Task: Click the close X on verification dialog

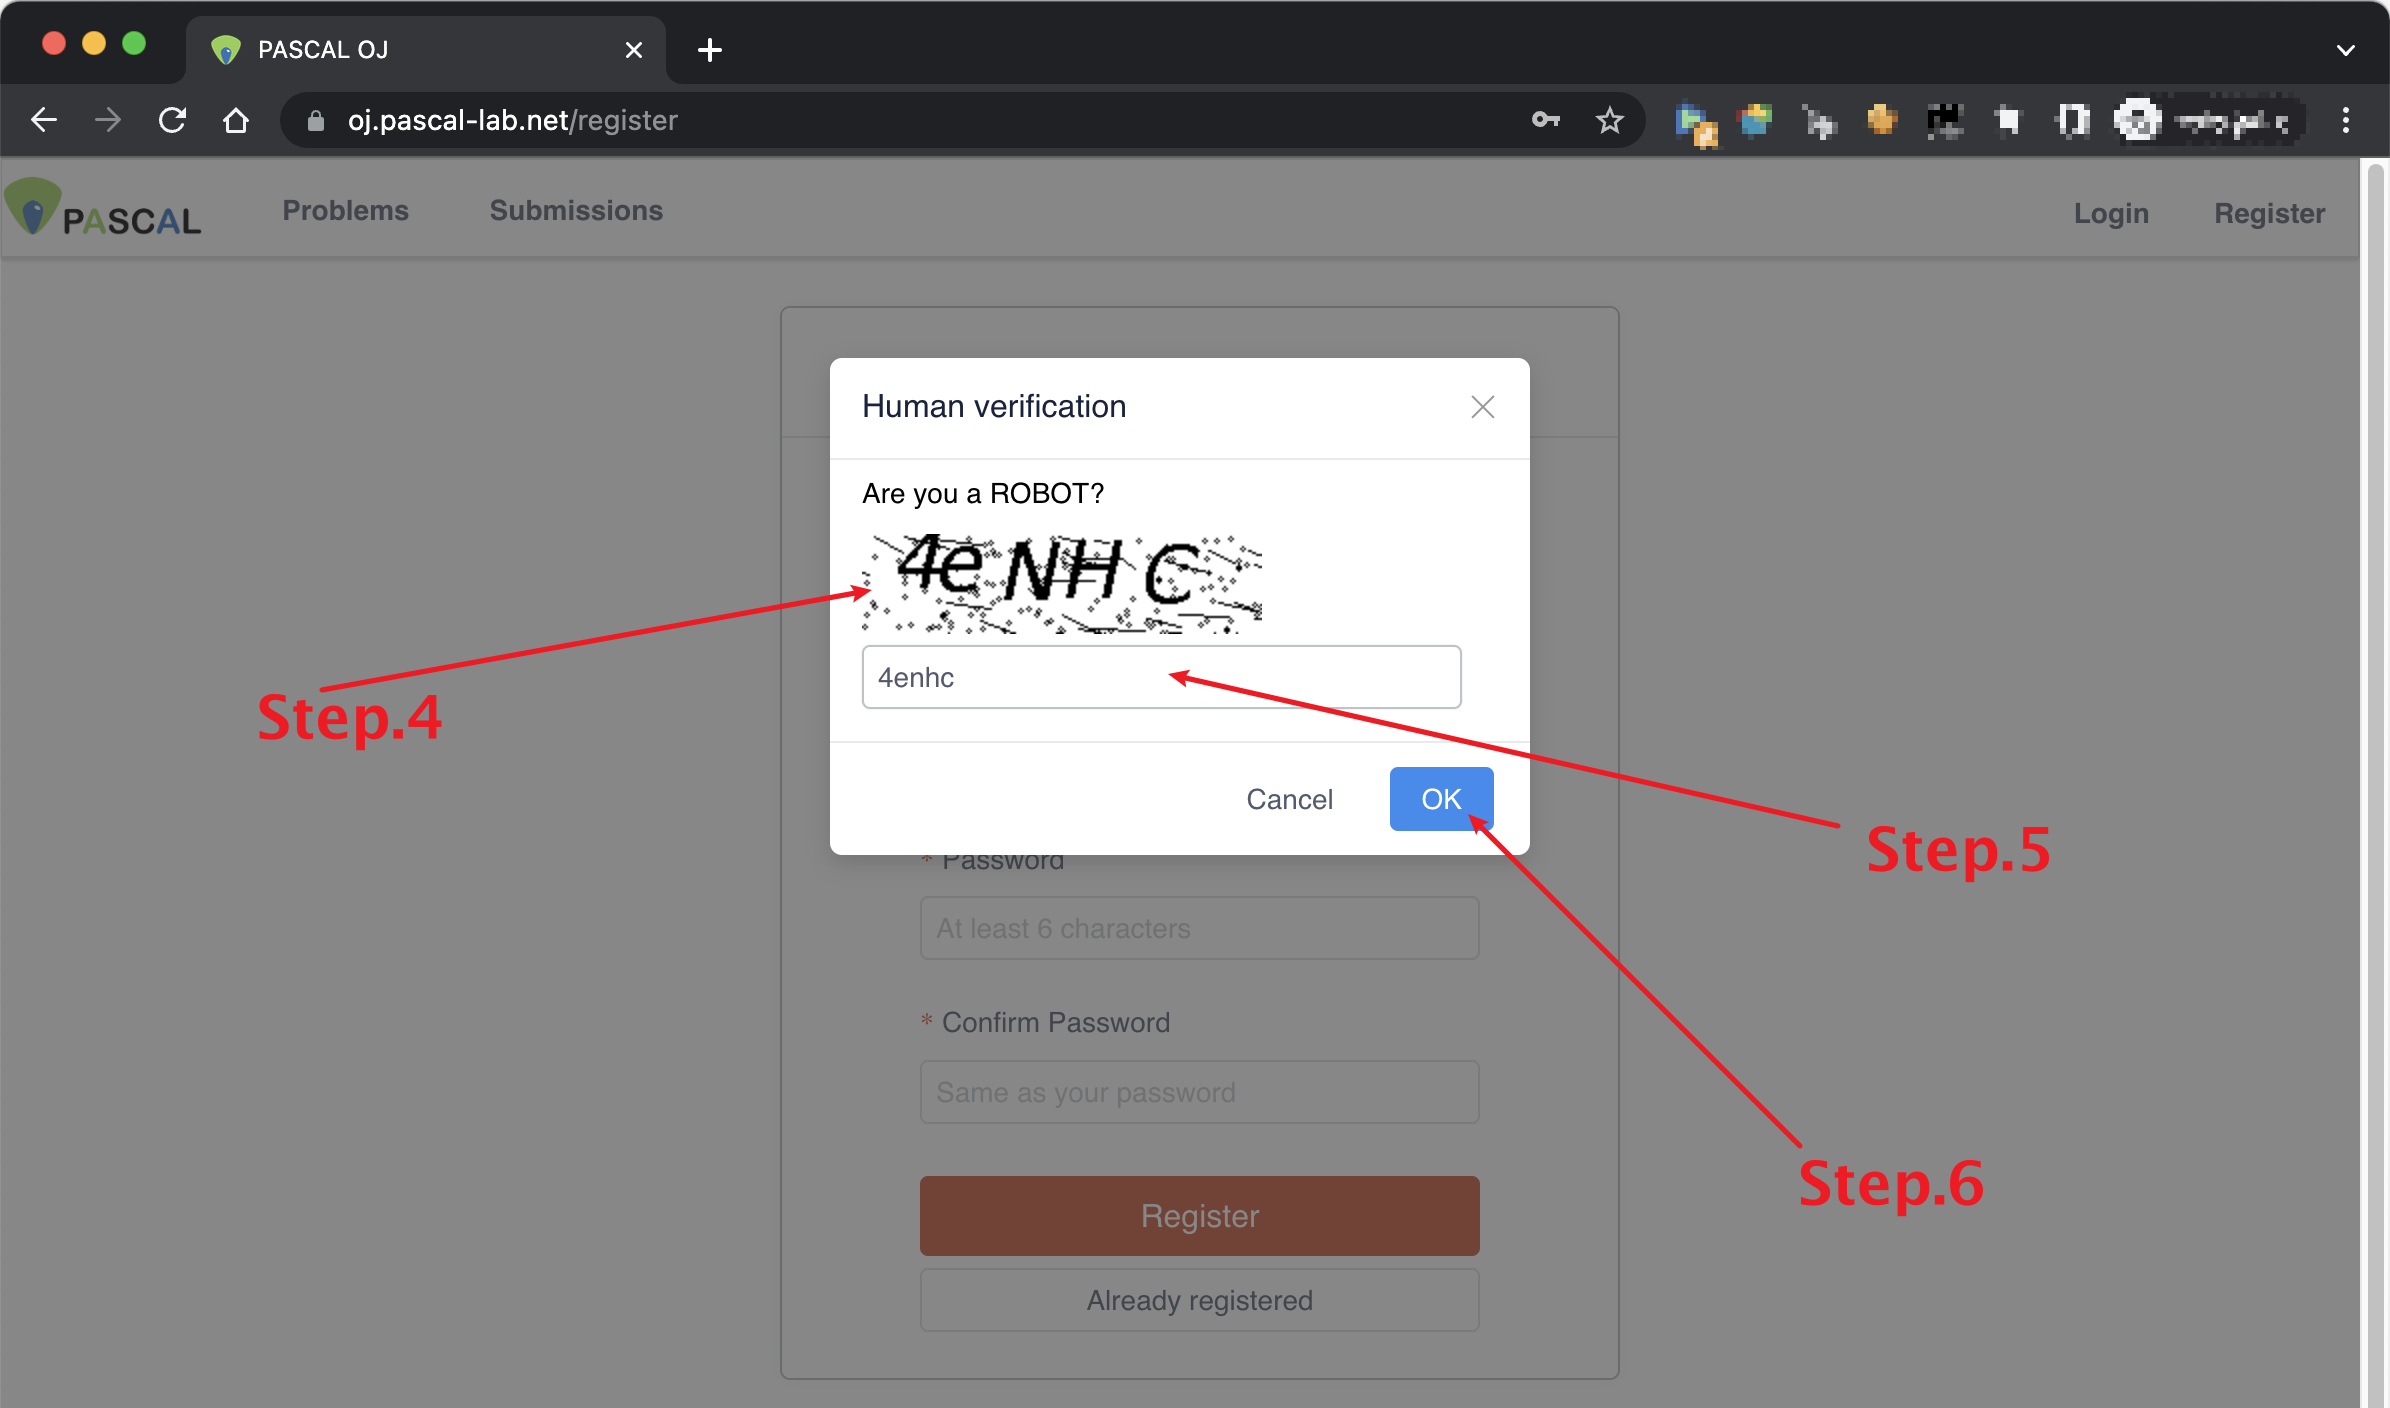Action: tap(1483, 407)
